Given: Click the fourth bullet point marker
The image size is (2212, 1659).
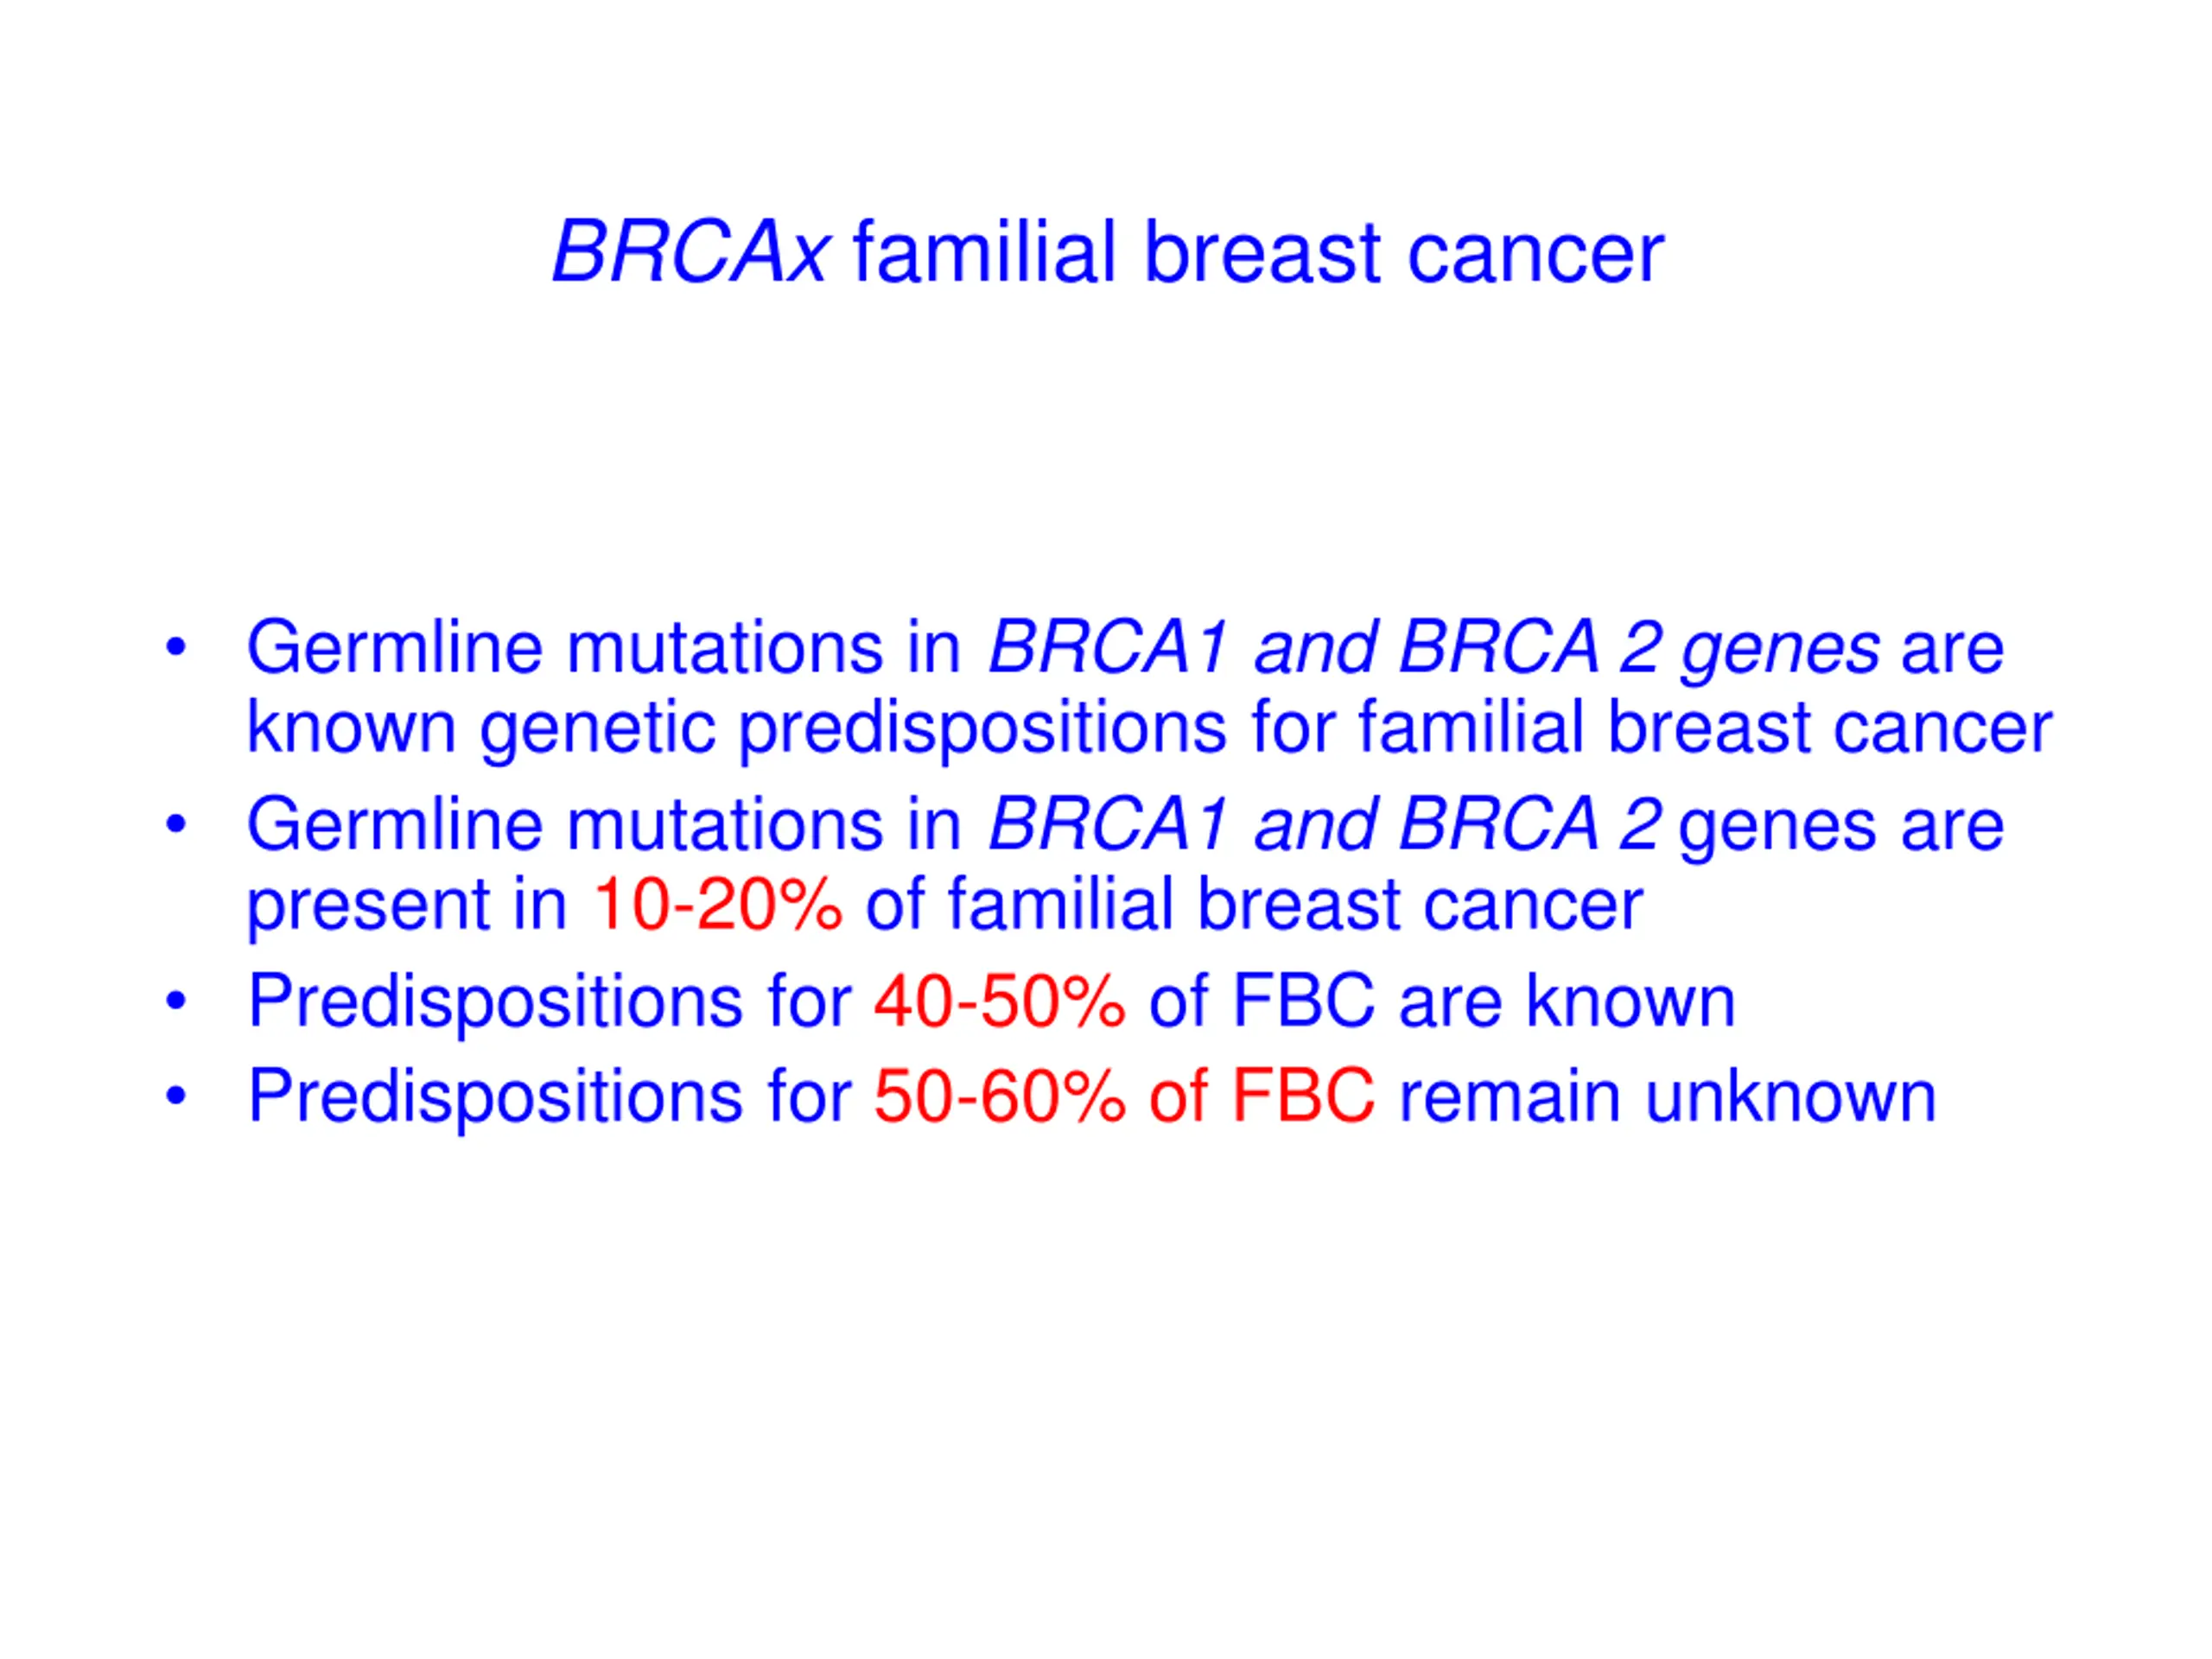Looking at the screenshot, I should (176, 1096).
